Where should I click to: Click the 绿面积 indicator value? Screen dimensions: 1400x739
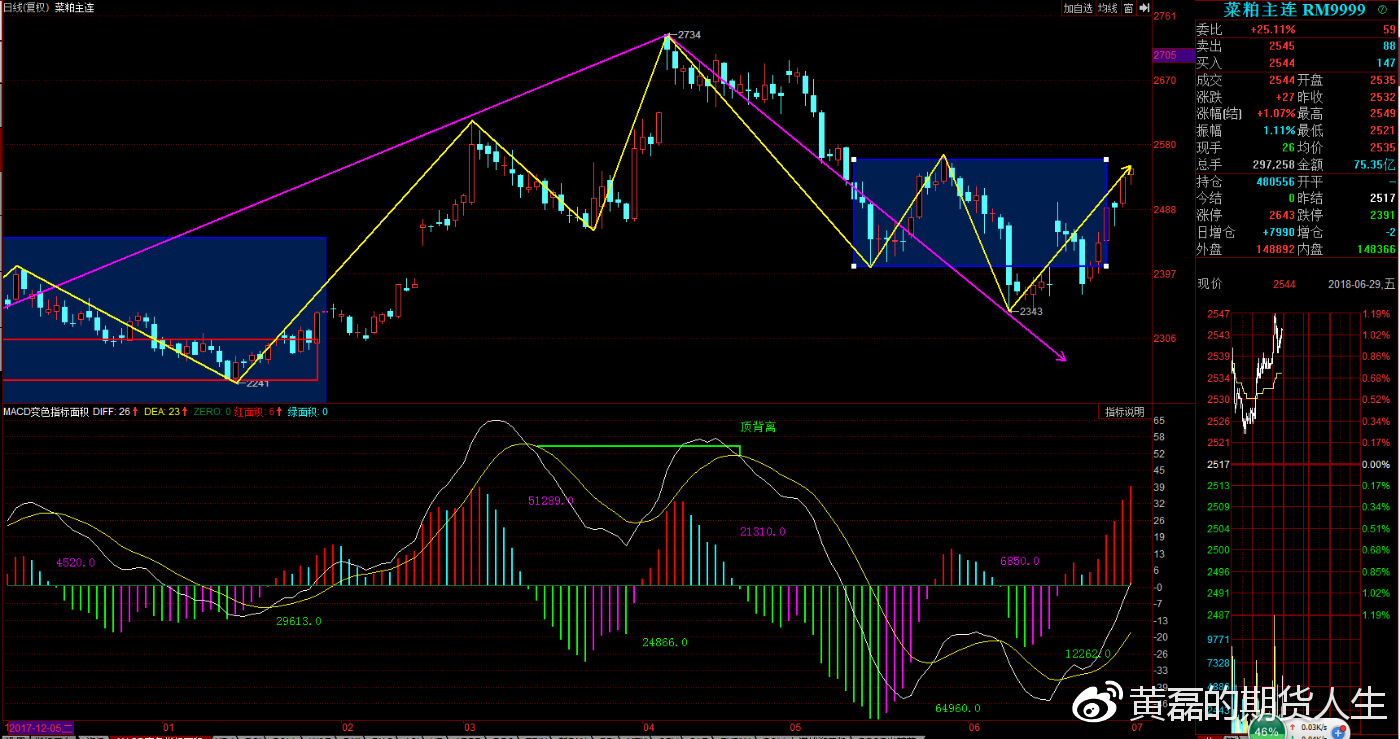click(307, 411)
